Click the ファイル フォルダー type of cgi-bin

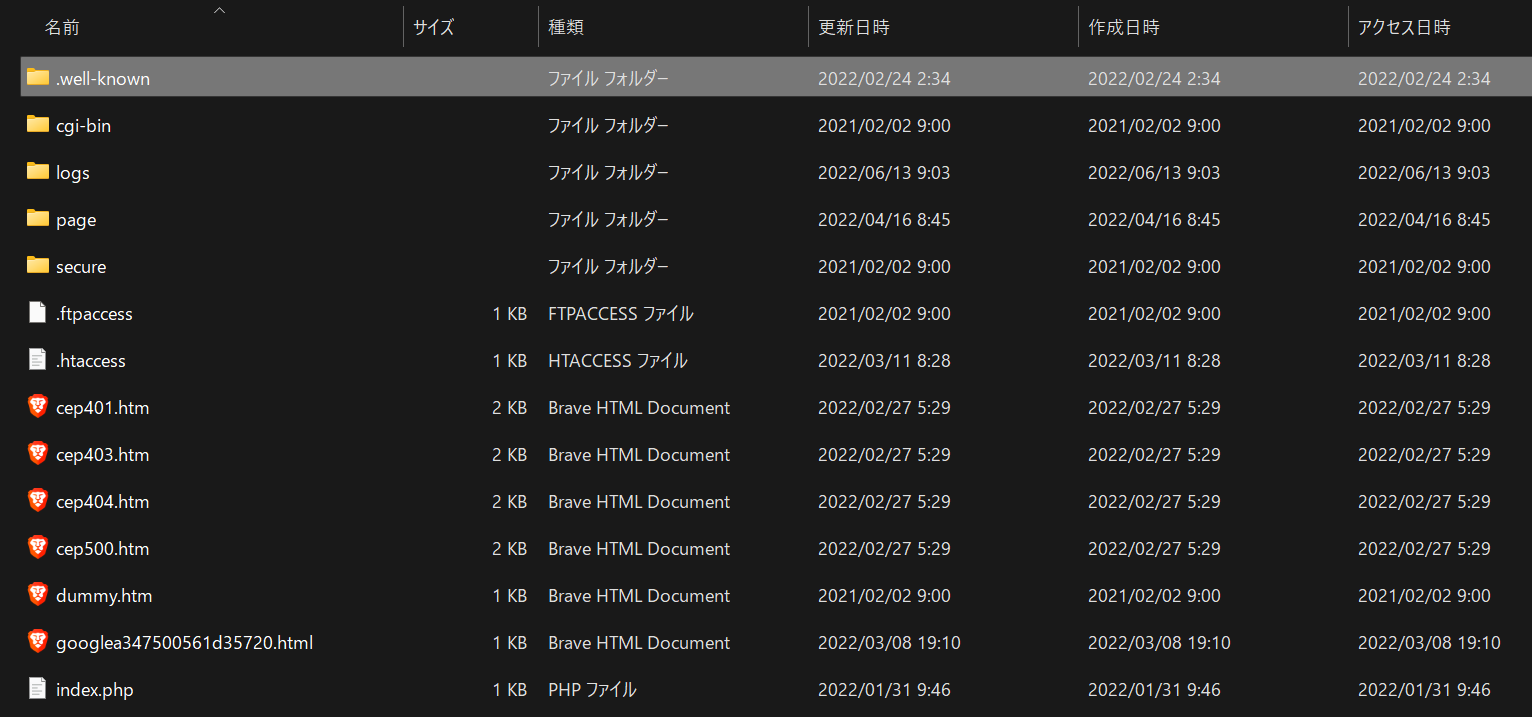tap(608, 125)
